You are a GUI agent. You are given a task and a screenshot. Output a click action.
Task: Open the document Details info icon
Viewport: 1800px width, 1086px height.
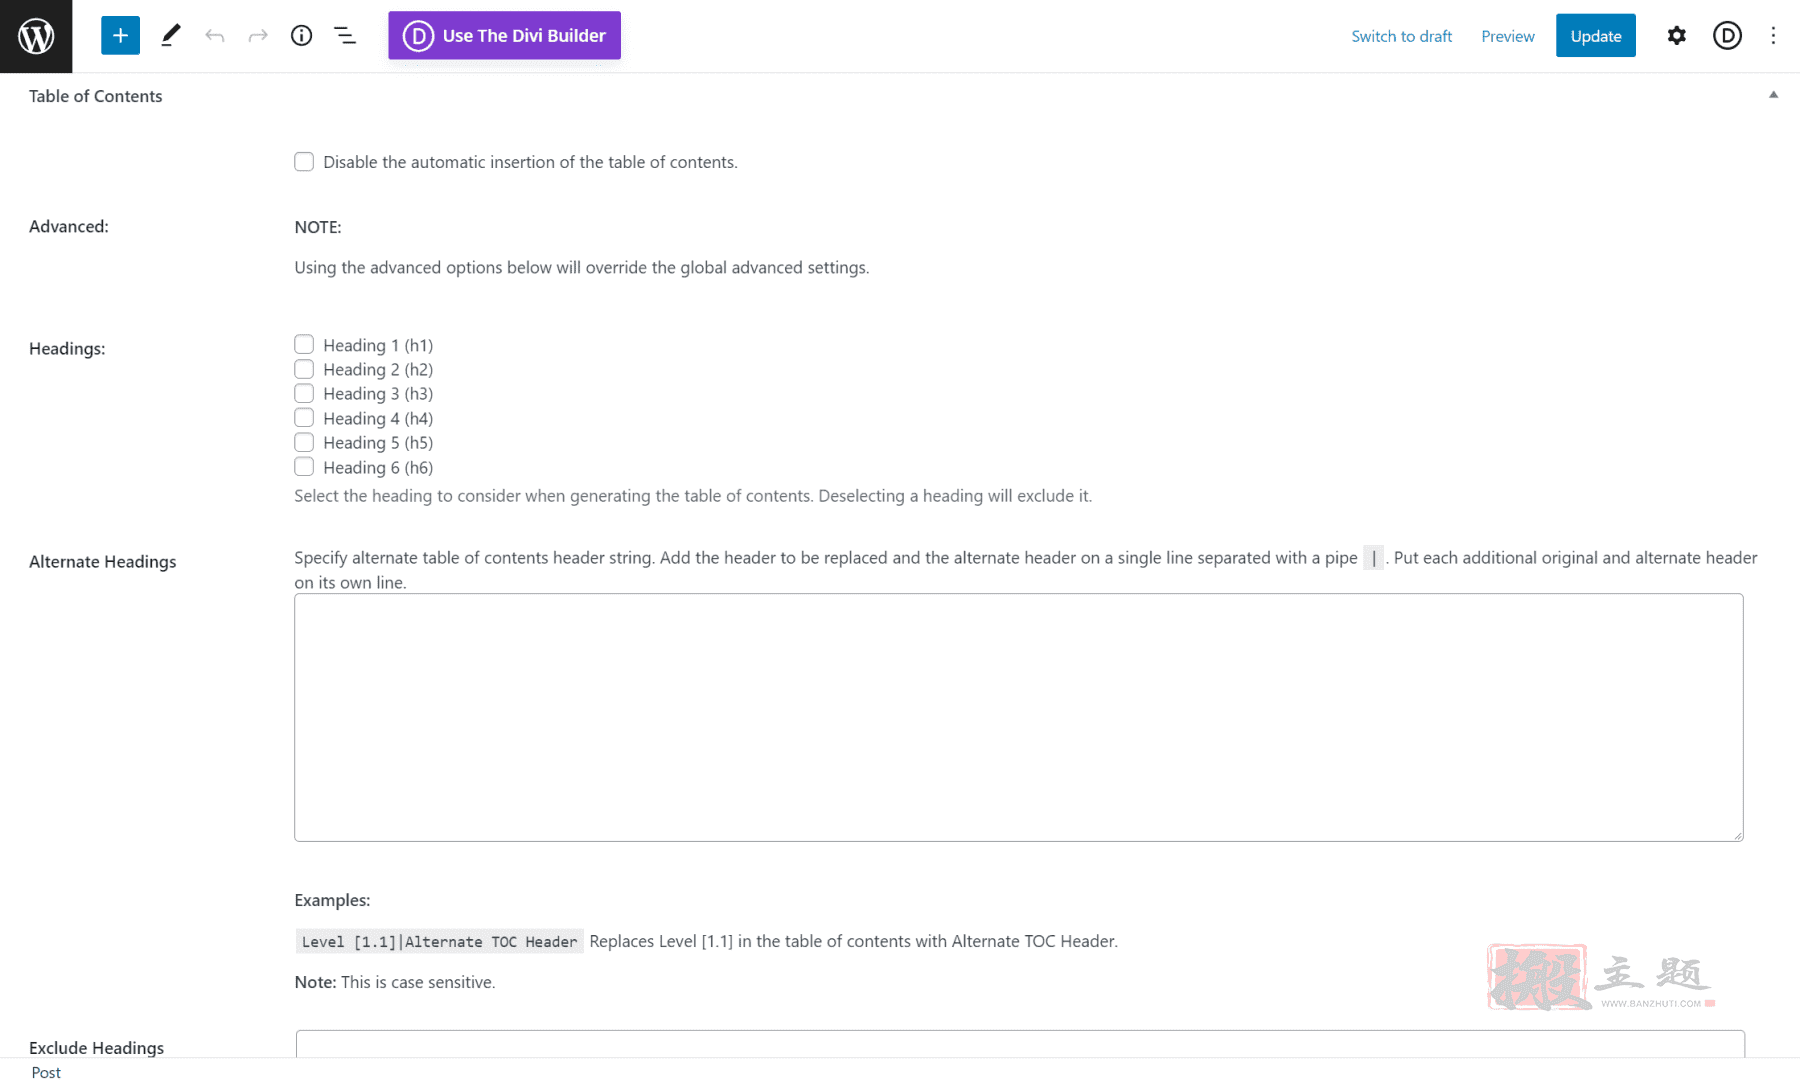pyautogui.click(x=301, y=36)
